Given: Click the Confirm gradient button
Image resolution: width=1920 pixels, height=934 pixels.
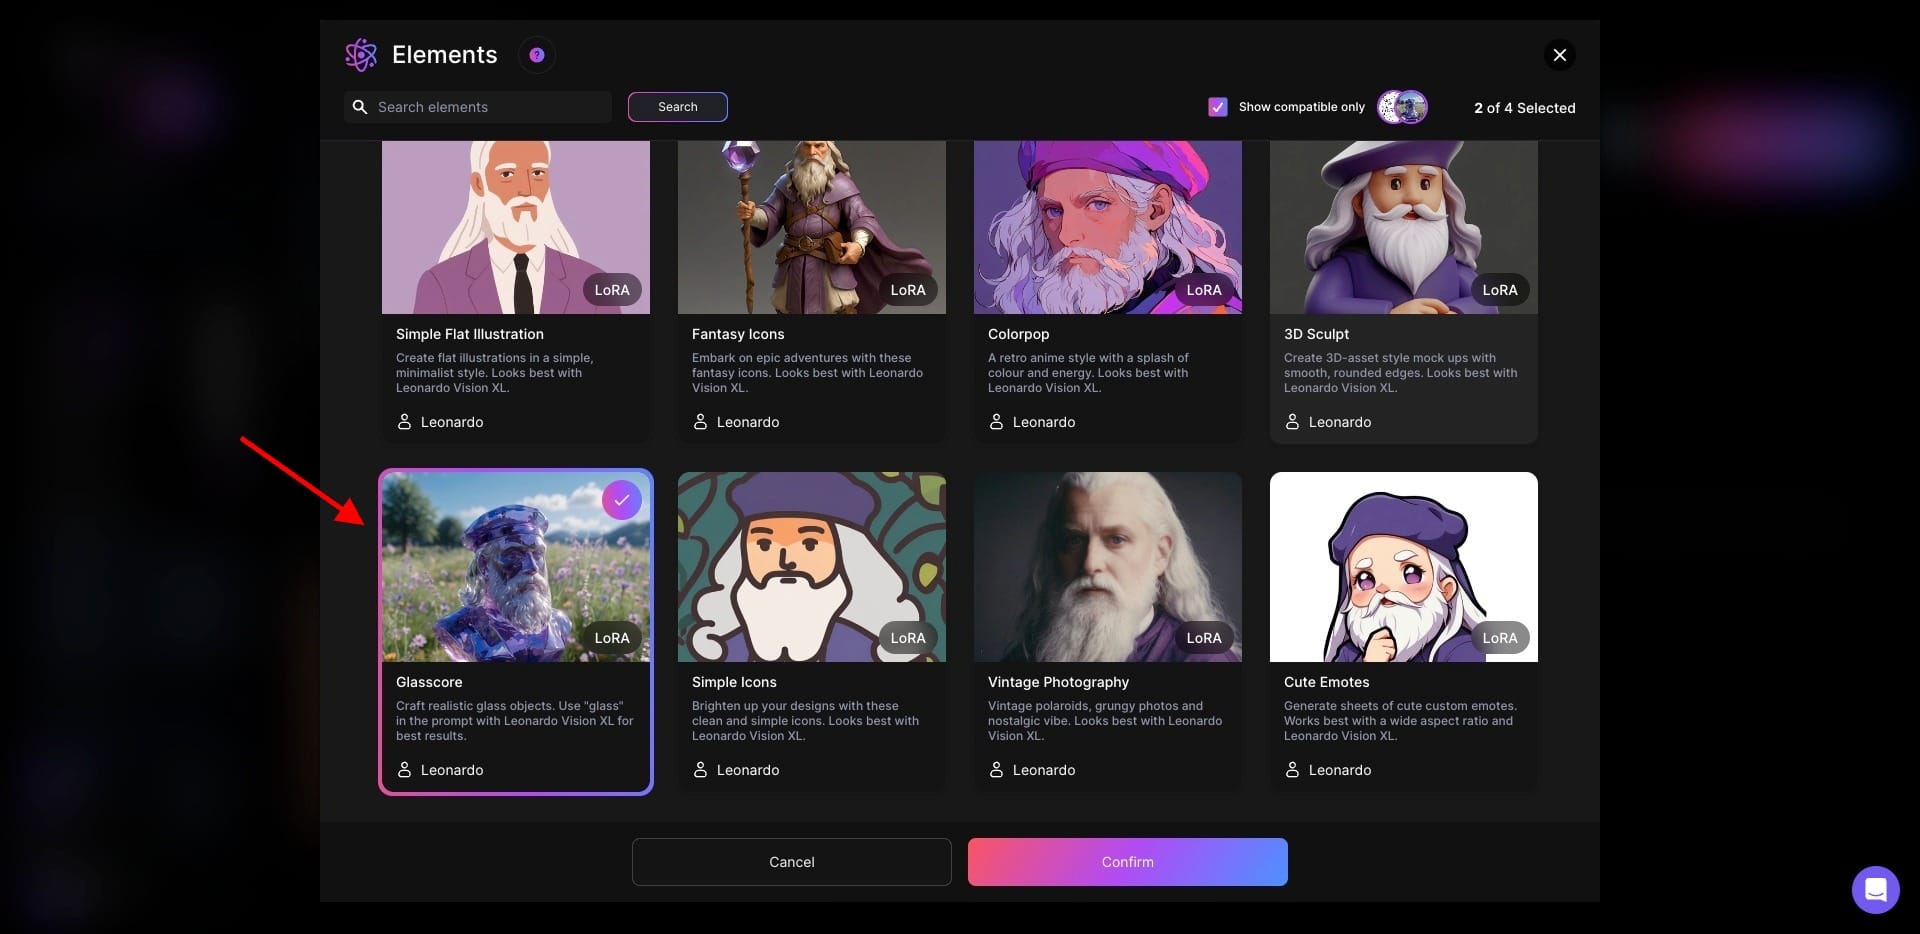Looking at the screenshot, I should click(1128, 862).
